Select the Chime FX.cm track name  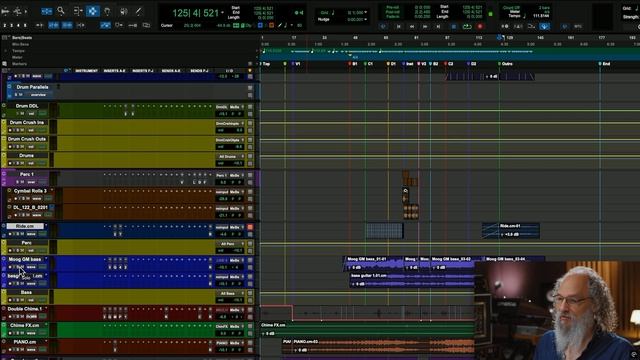(25, 325)
